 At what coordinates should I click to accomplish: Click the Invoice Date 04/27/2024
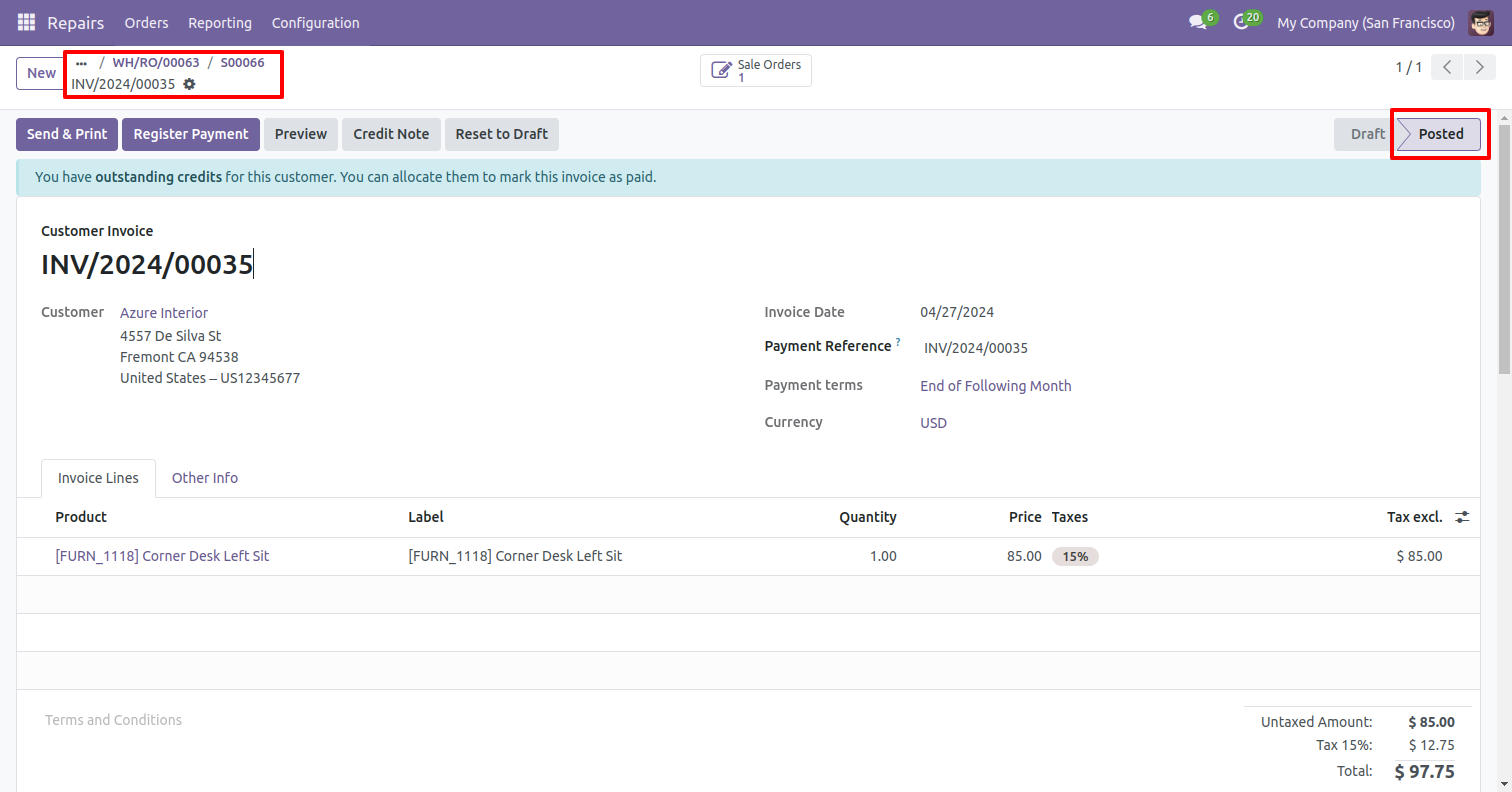coord(957,312)
